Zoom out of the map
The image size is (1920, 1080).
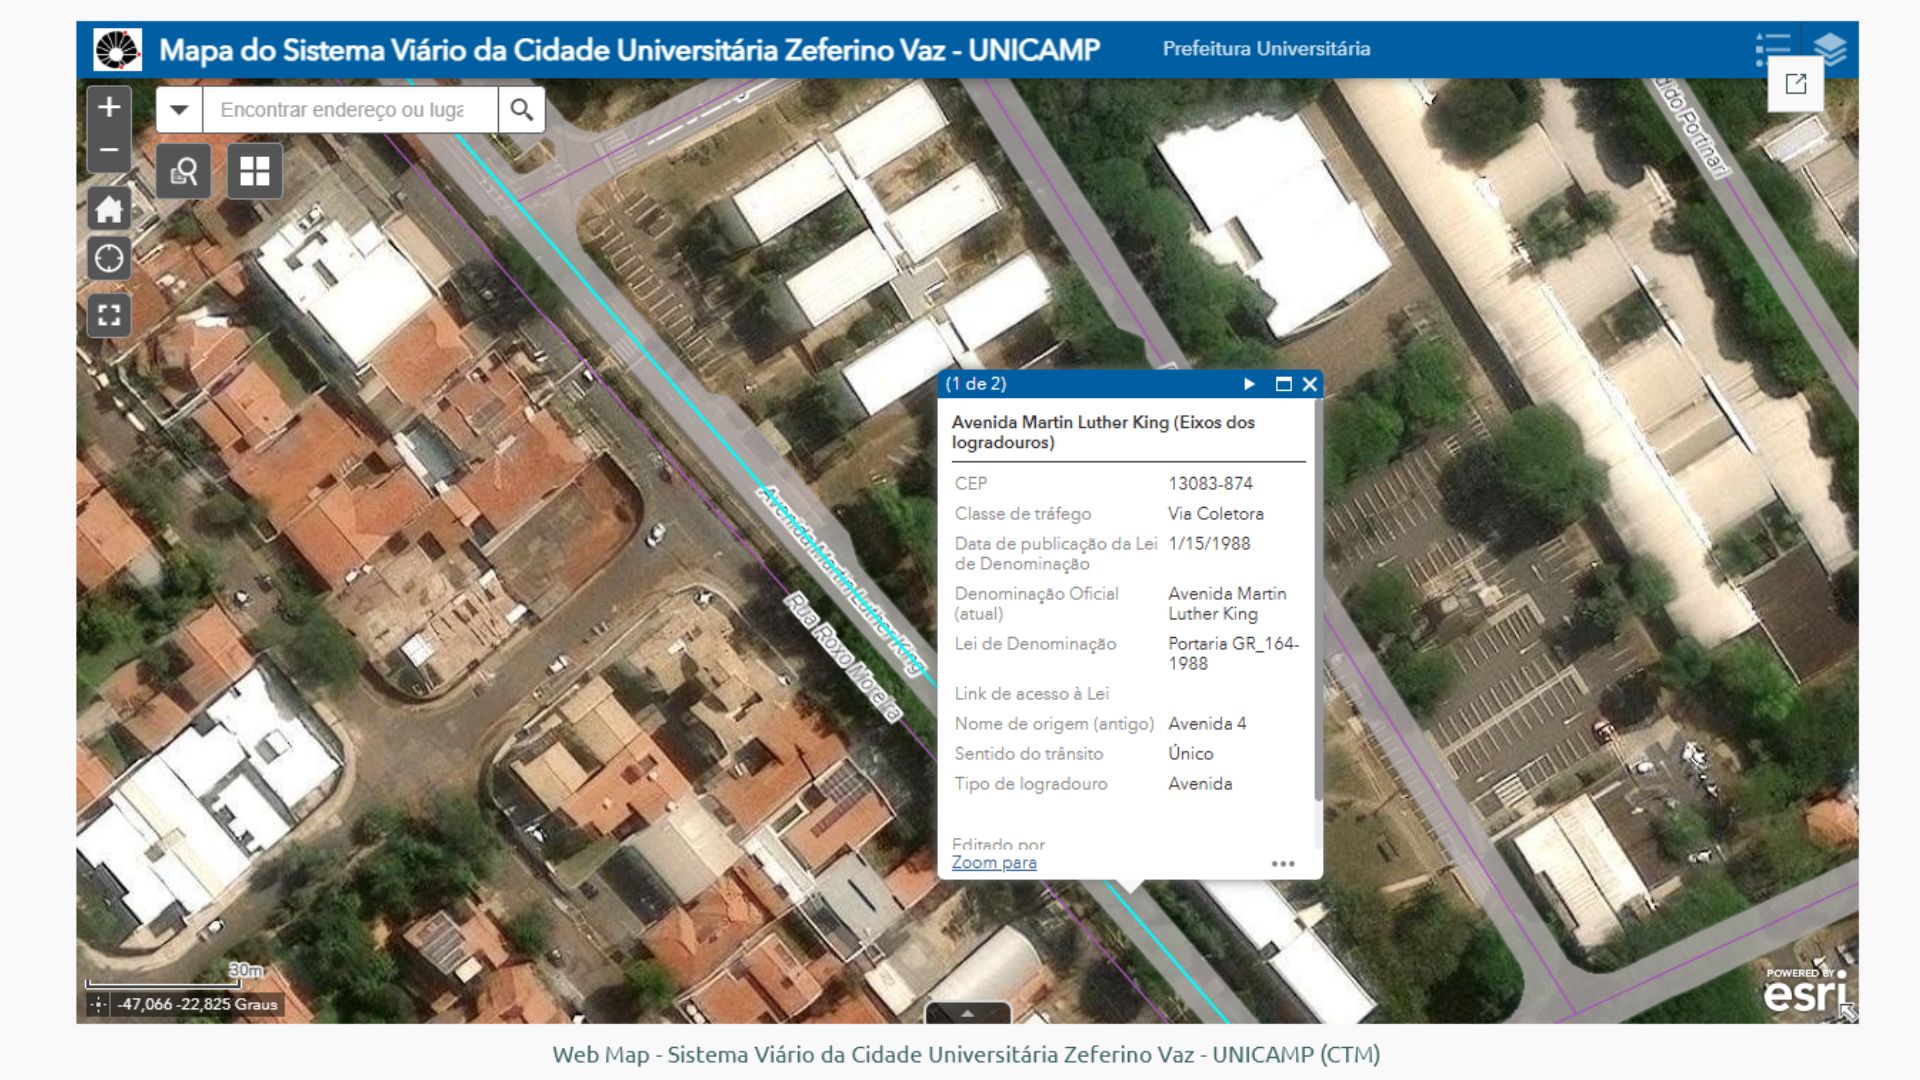(x=109, y=151)
